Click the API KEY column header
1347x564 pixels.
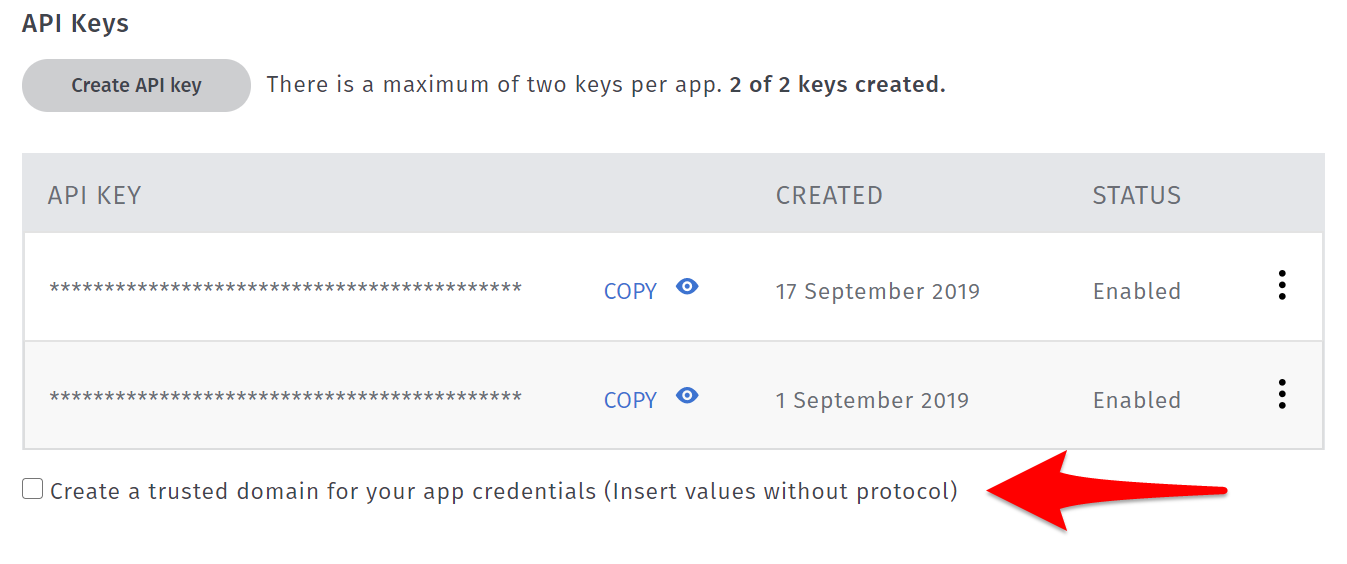[x=94, y=195]
